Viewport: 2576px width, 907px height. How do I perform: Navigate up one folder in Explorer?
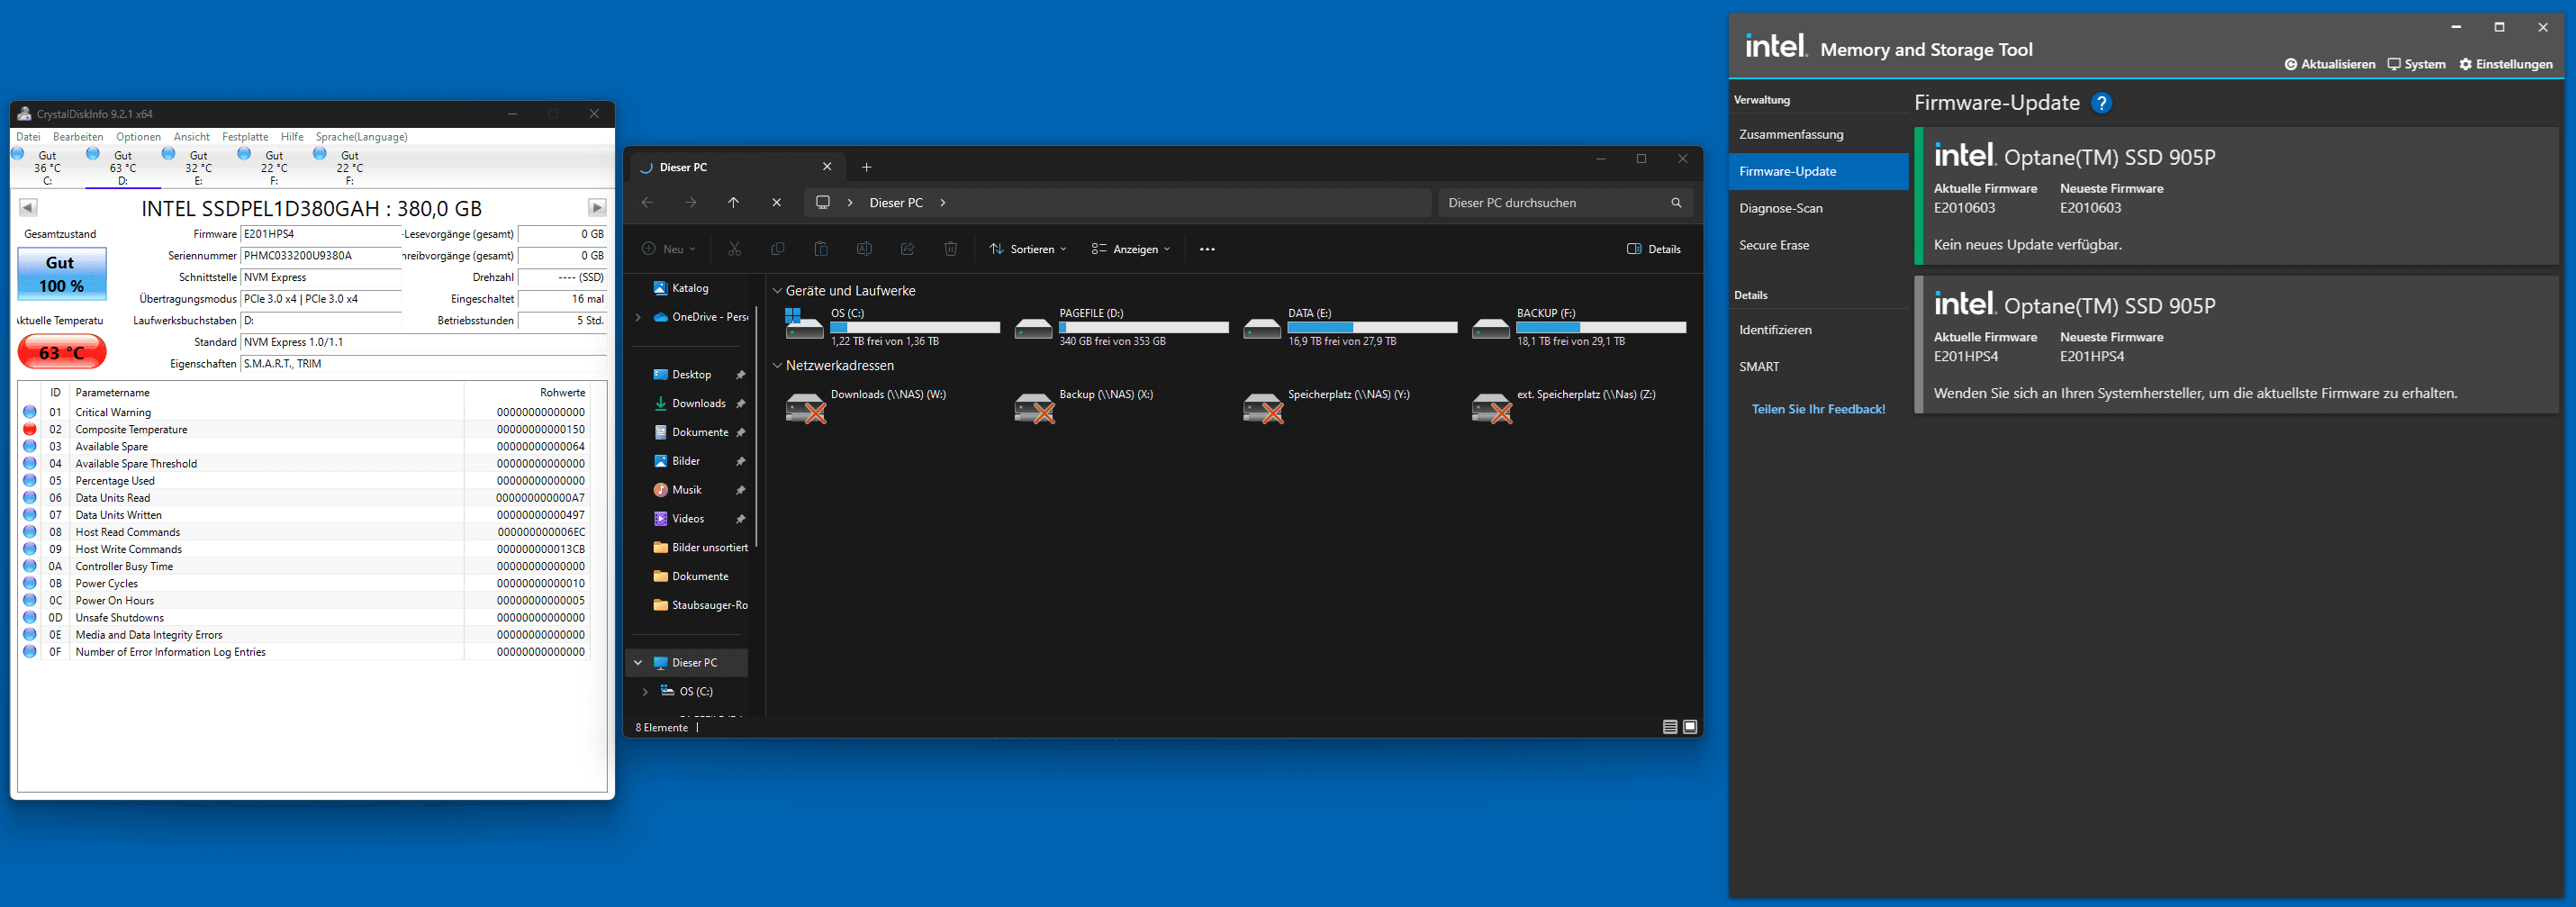[733, 202]
